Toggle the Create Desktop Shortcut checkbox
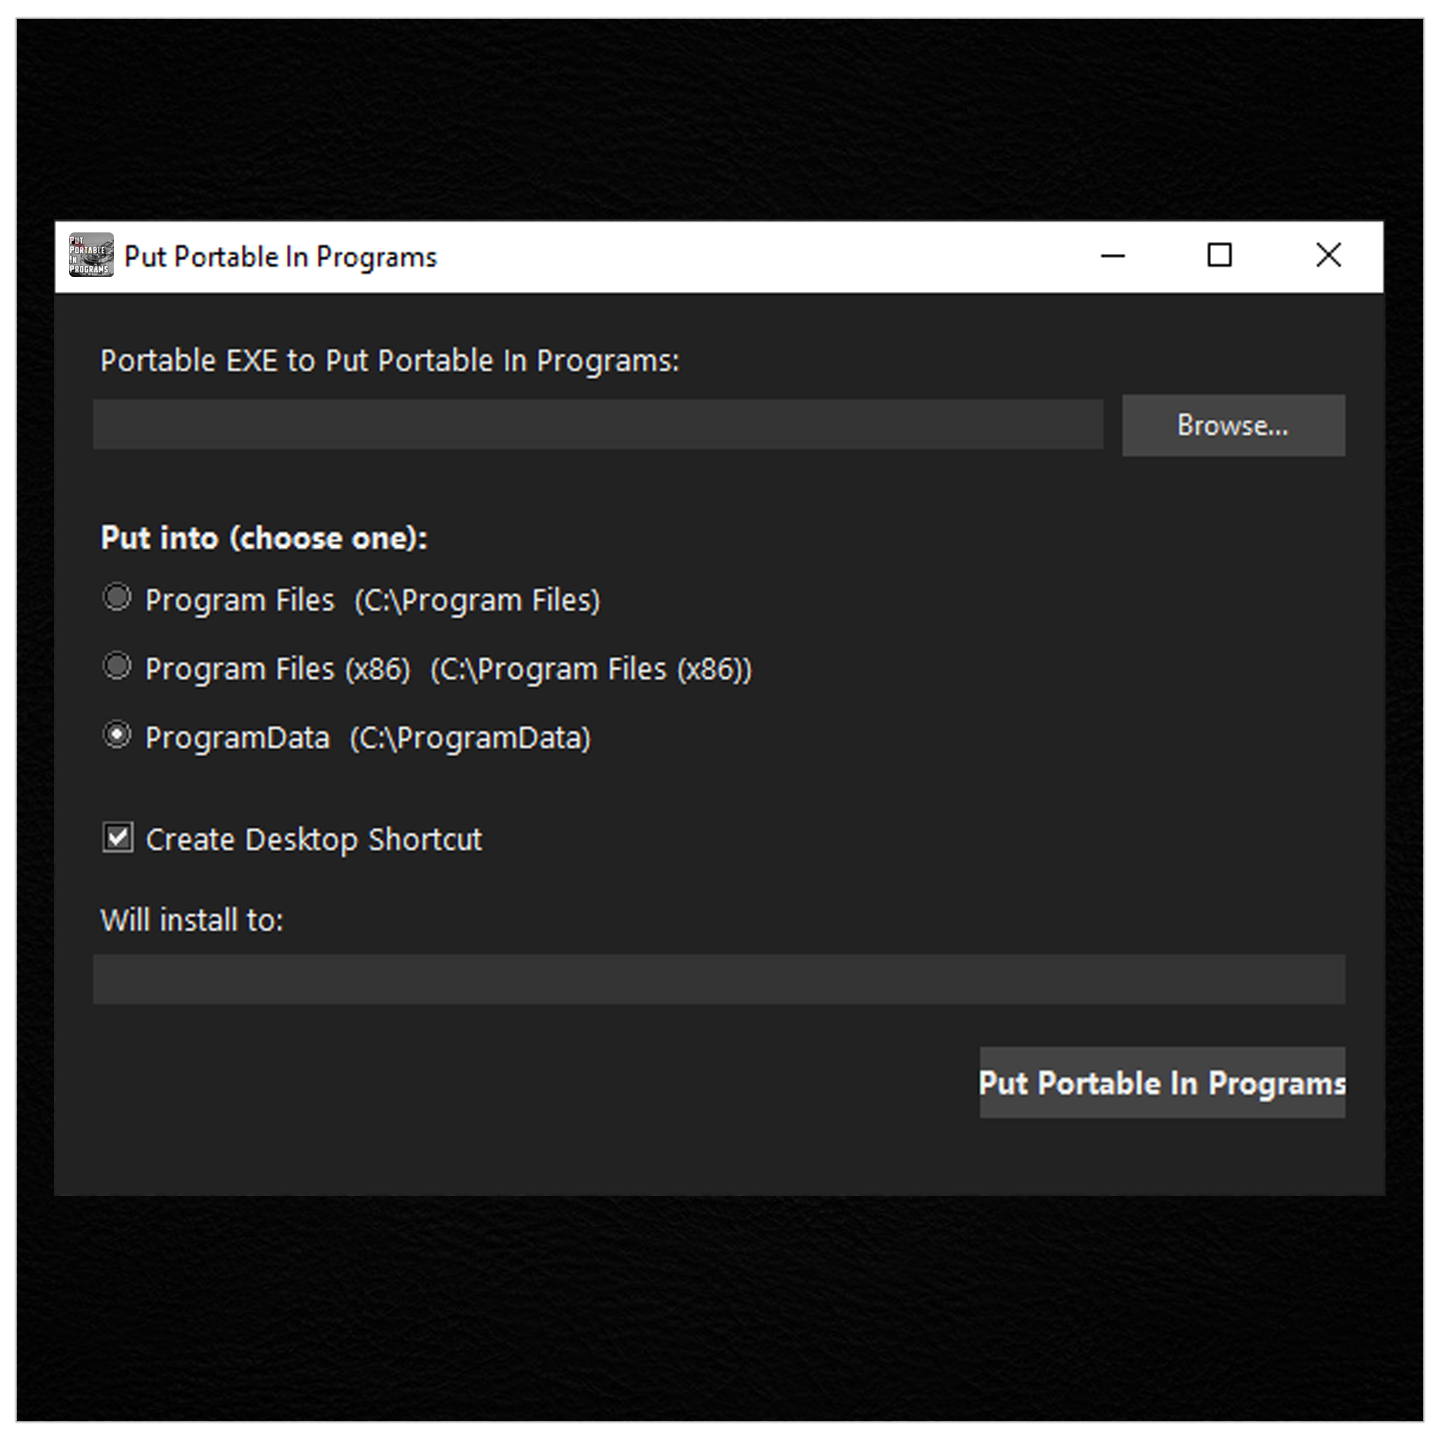This screenshot has height=1440, width=1440. click(118, 837)
